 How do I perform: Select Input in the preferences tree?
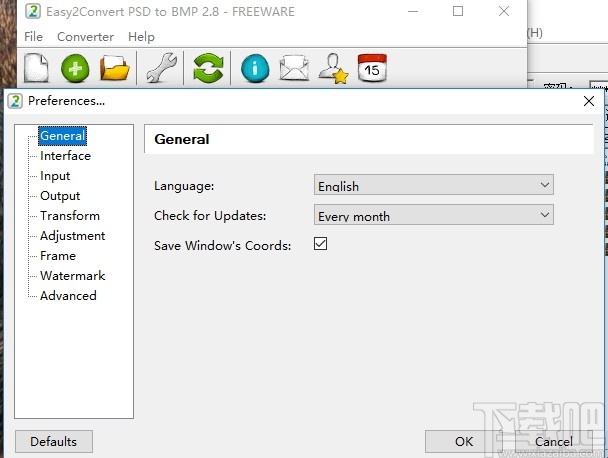tap(55, 176)
